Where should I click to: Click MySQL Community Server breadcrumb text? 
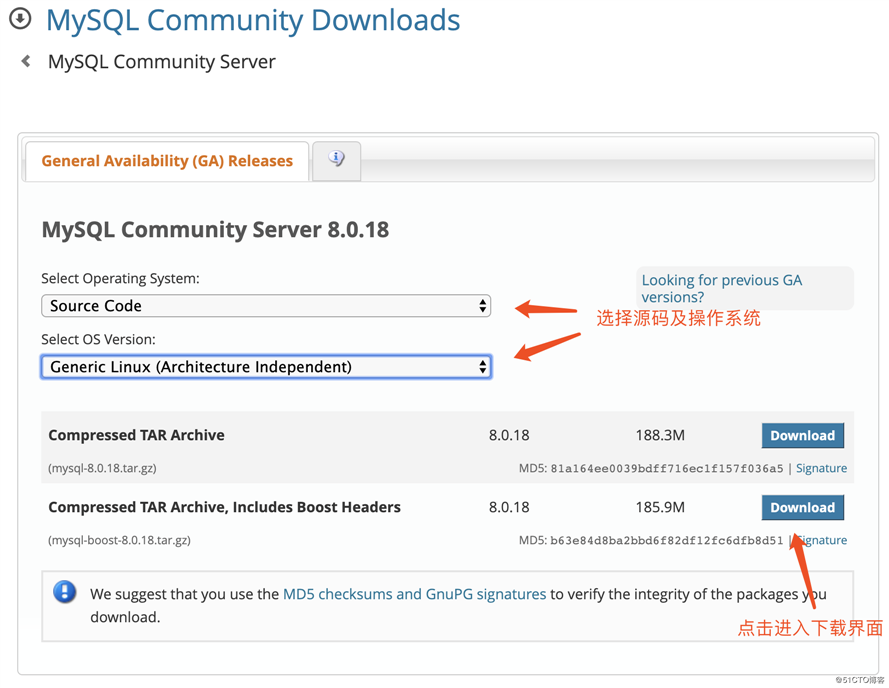162,61
